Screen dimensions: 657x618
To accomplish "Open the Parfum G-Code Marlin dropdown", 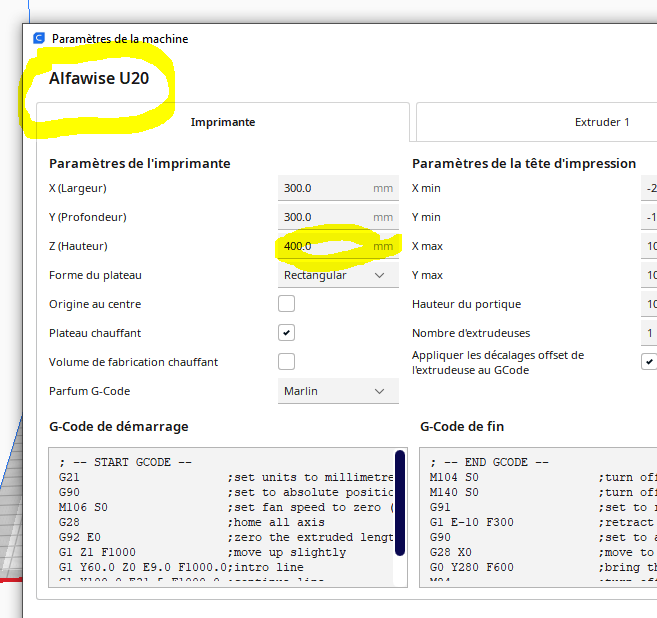I will (338, 391).
